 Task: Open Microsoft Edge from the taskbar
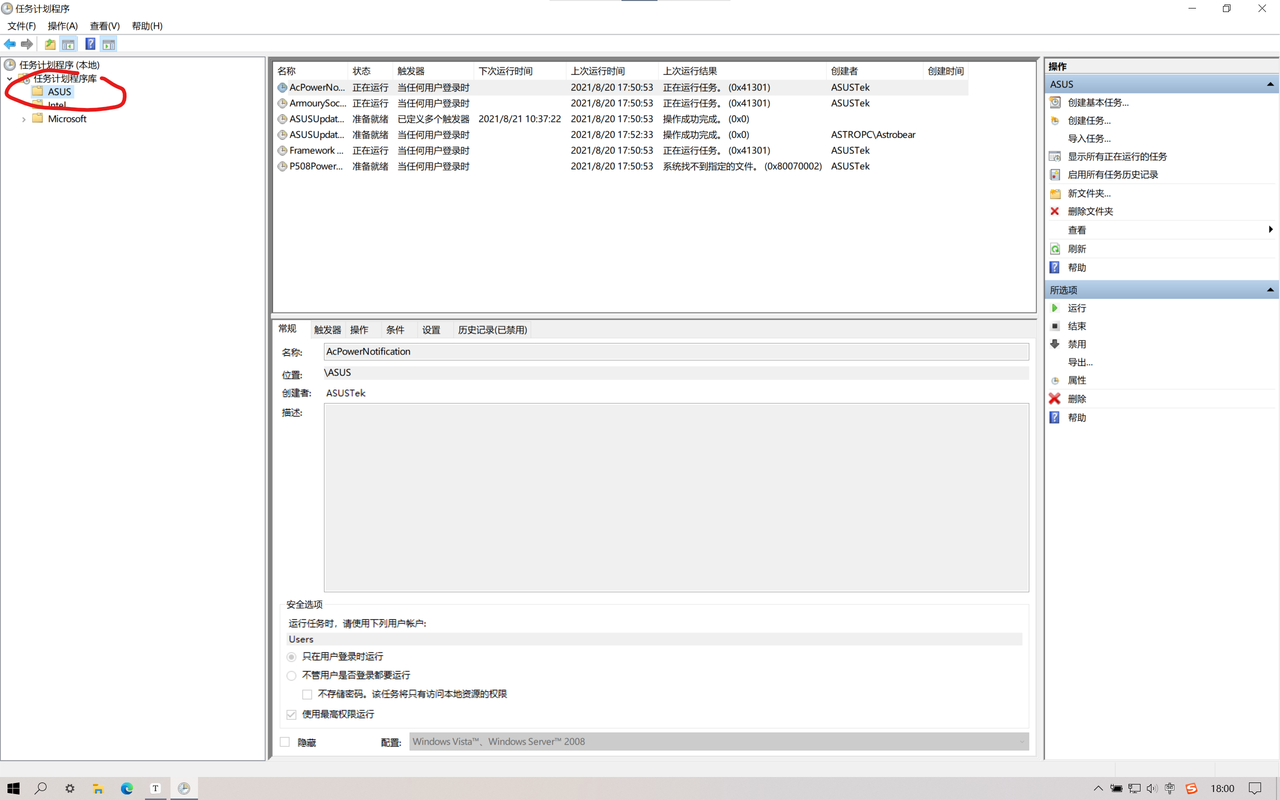127,788
